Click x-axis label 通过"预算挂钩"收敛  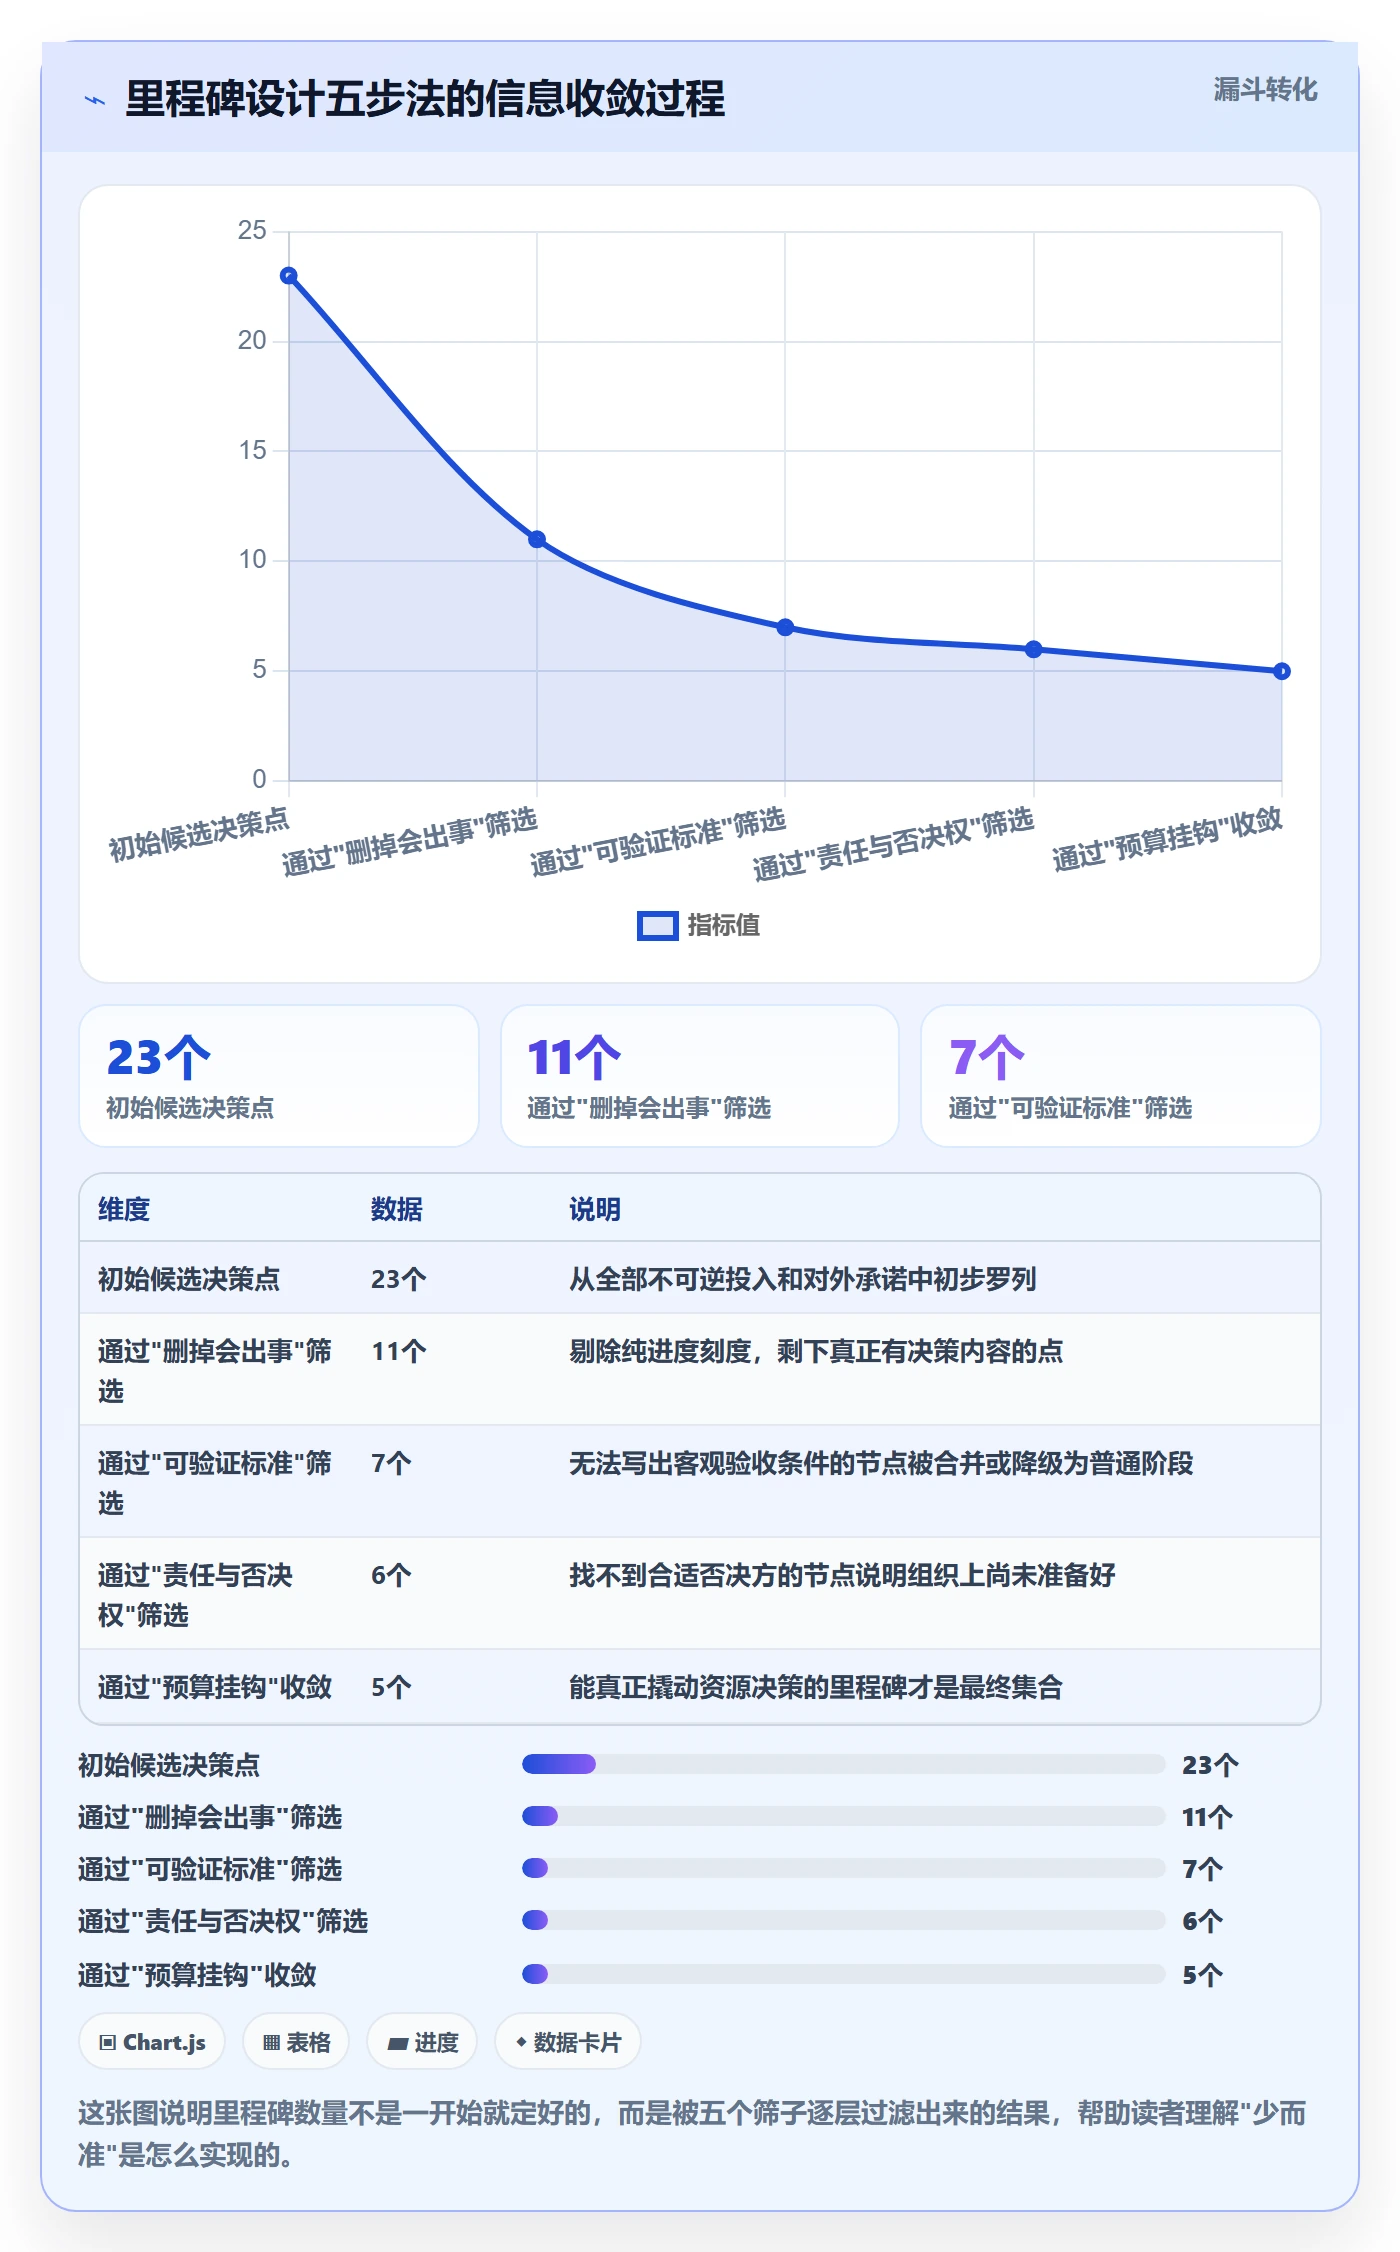click(1167, 840)
